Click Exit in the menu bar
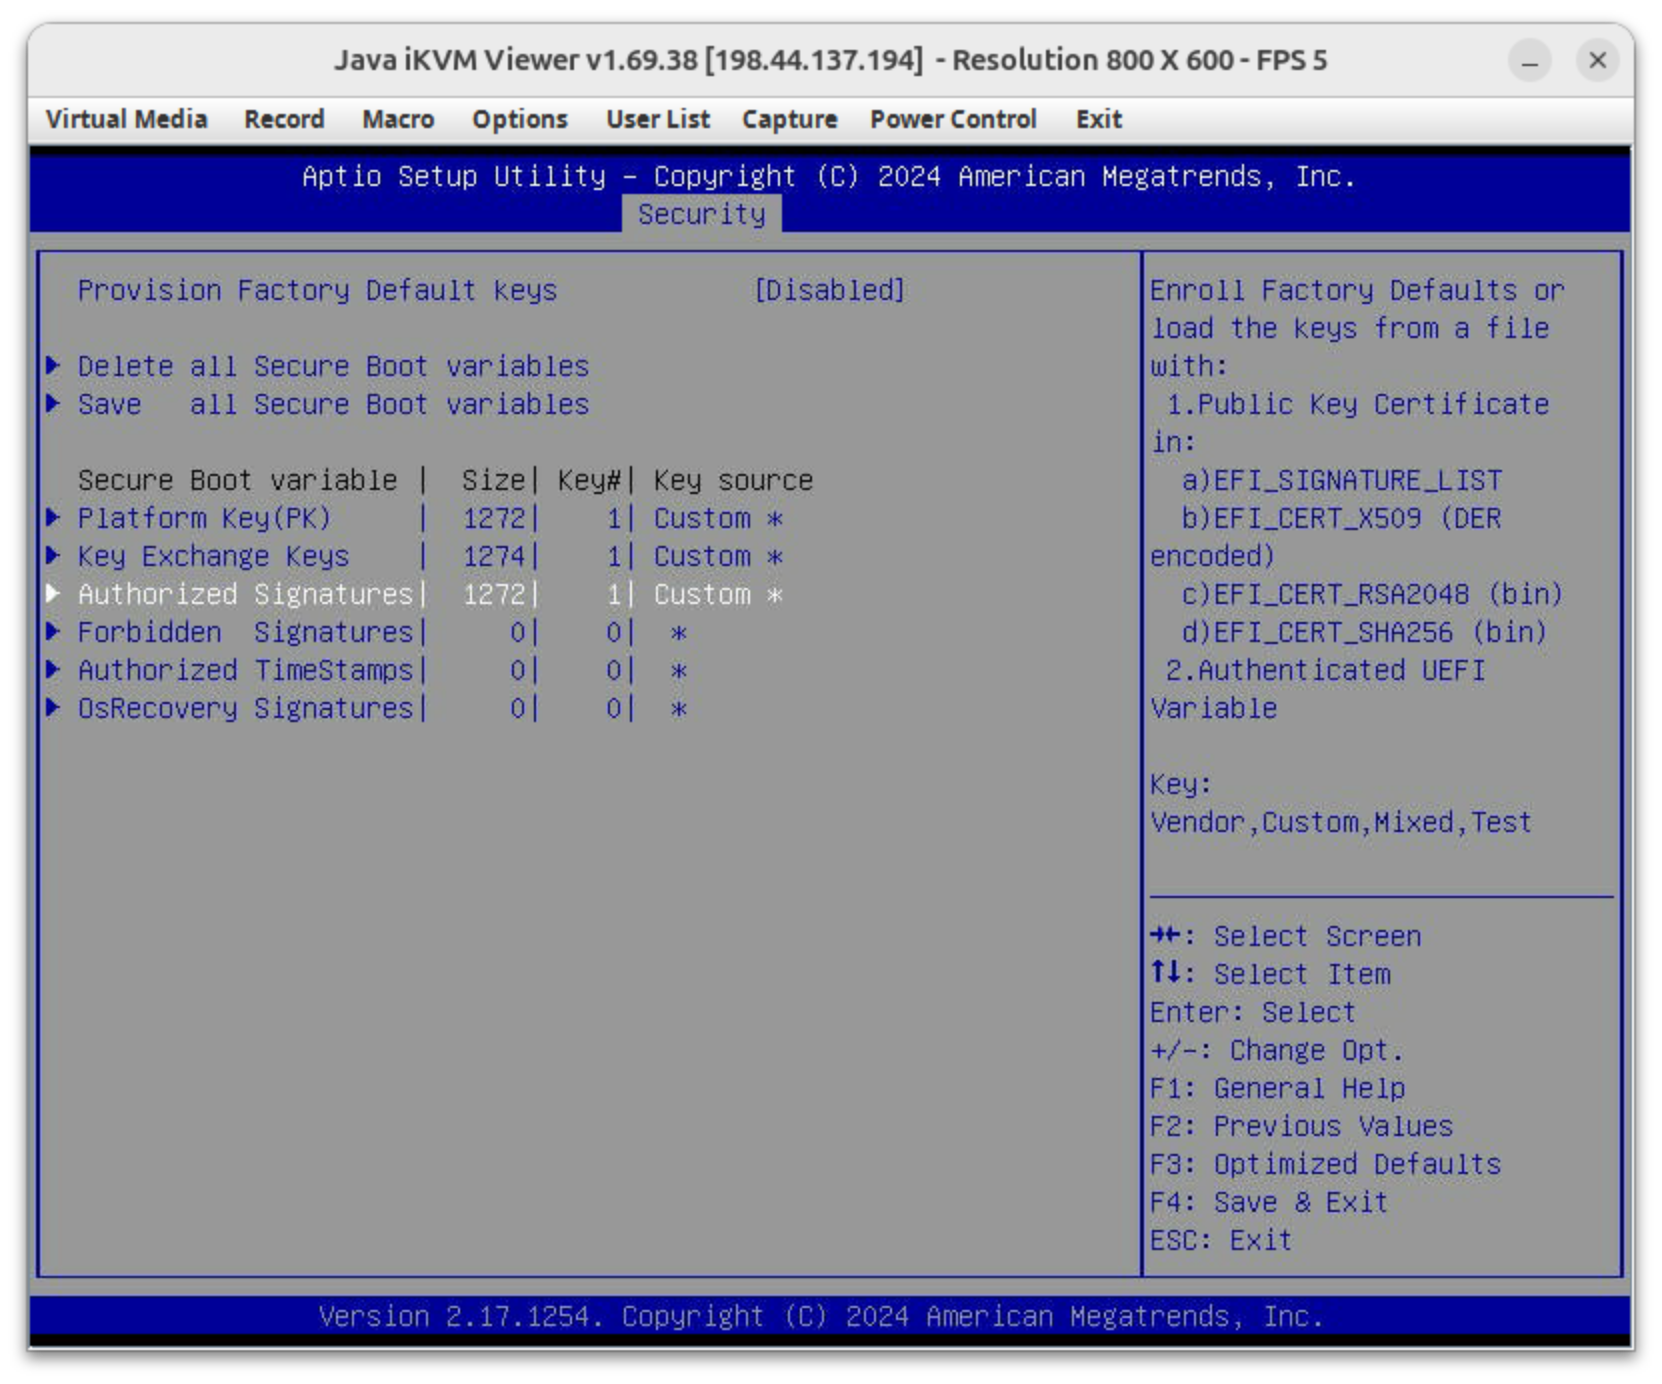The width and height of the screenshot is (1662, 1384). pyautogui.click(x=1098, y=119)
